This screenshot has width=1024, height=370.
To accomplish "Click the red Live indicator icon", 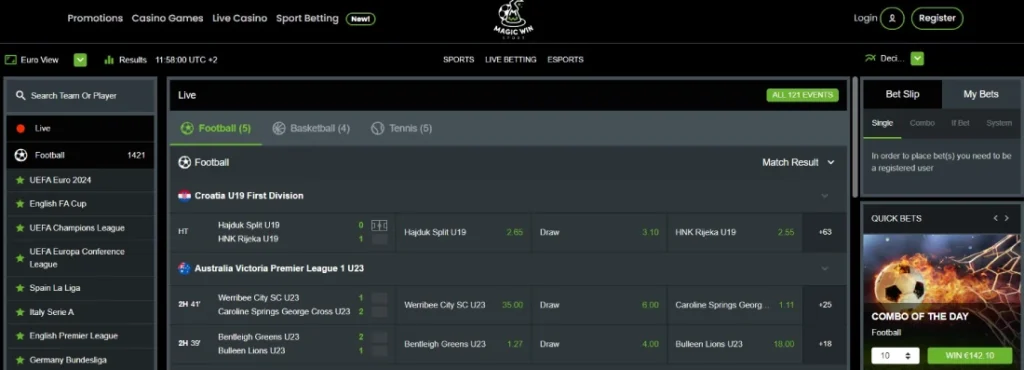I will point(20,129).
